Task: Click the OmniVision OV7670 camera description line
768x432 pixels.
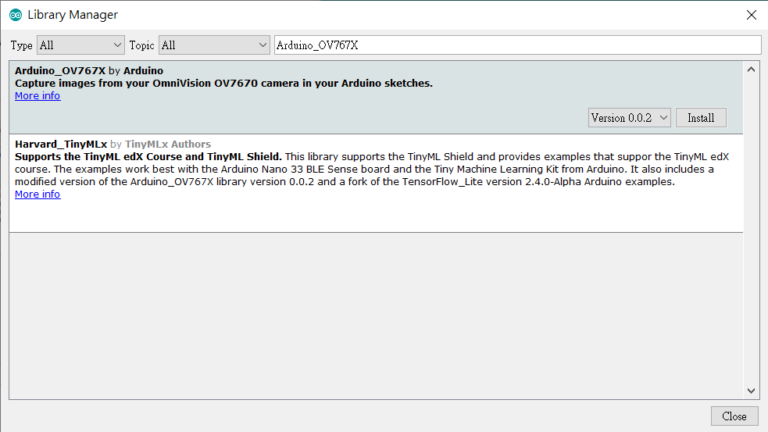Action: [x=224, y=83]
